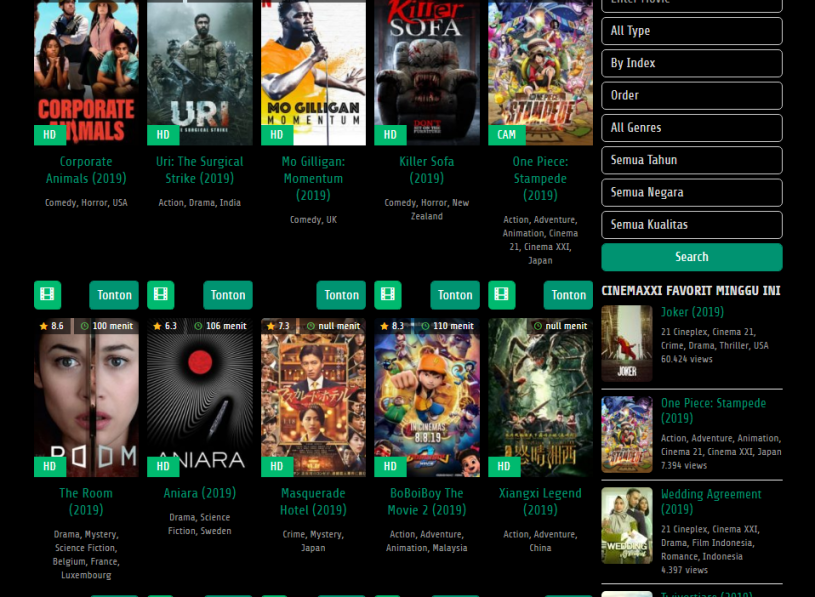Open the All Type dropdown
Image resolution: width=815 pixels, height=597 pixels.
[x=692, y=31]
